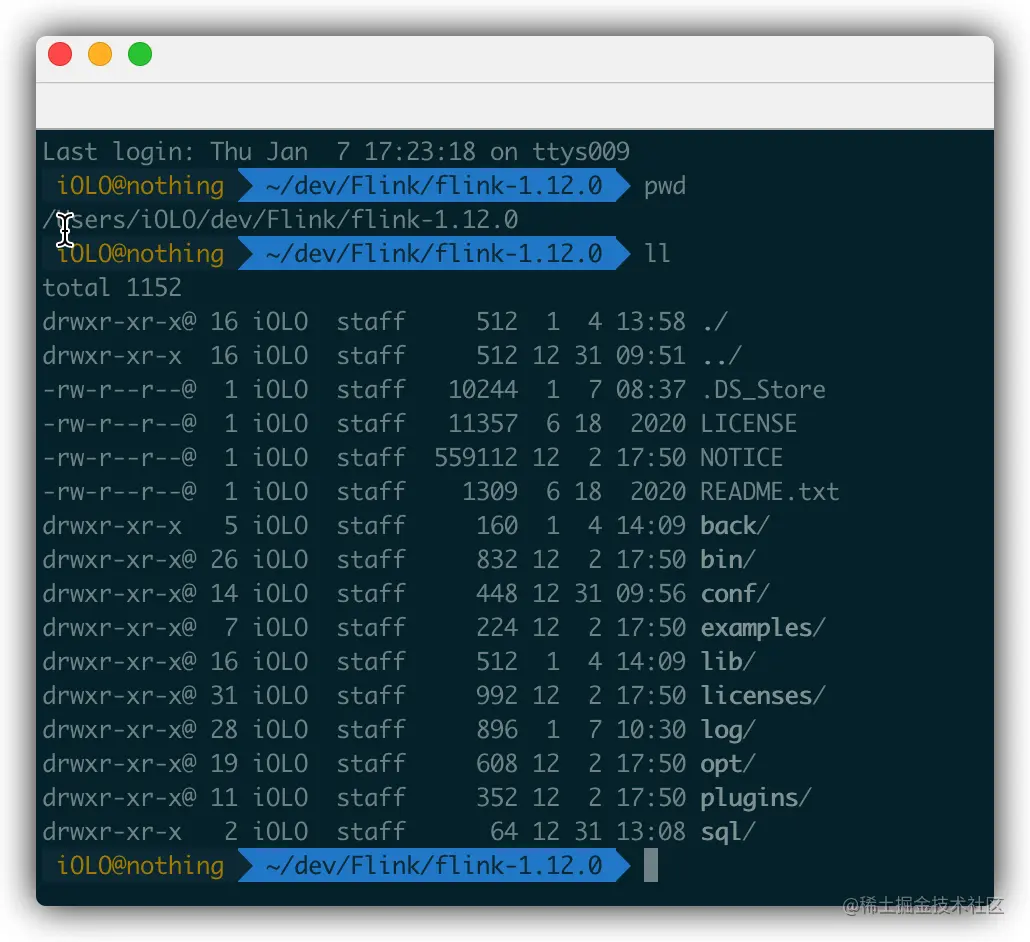This screenshot has width=1030, height=942.
Task: Click the plugins/ directory name
Action: (x=756, y=799)
